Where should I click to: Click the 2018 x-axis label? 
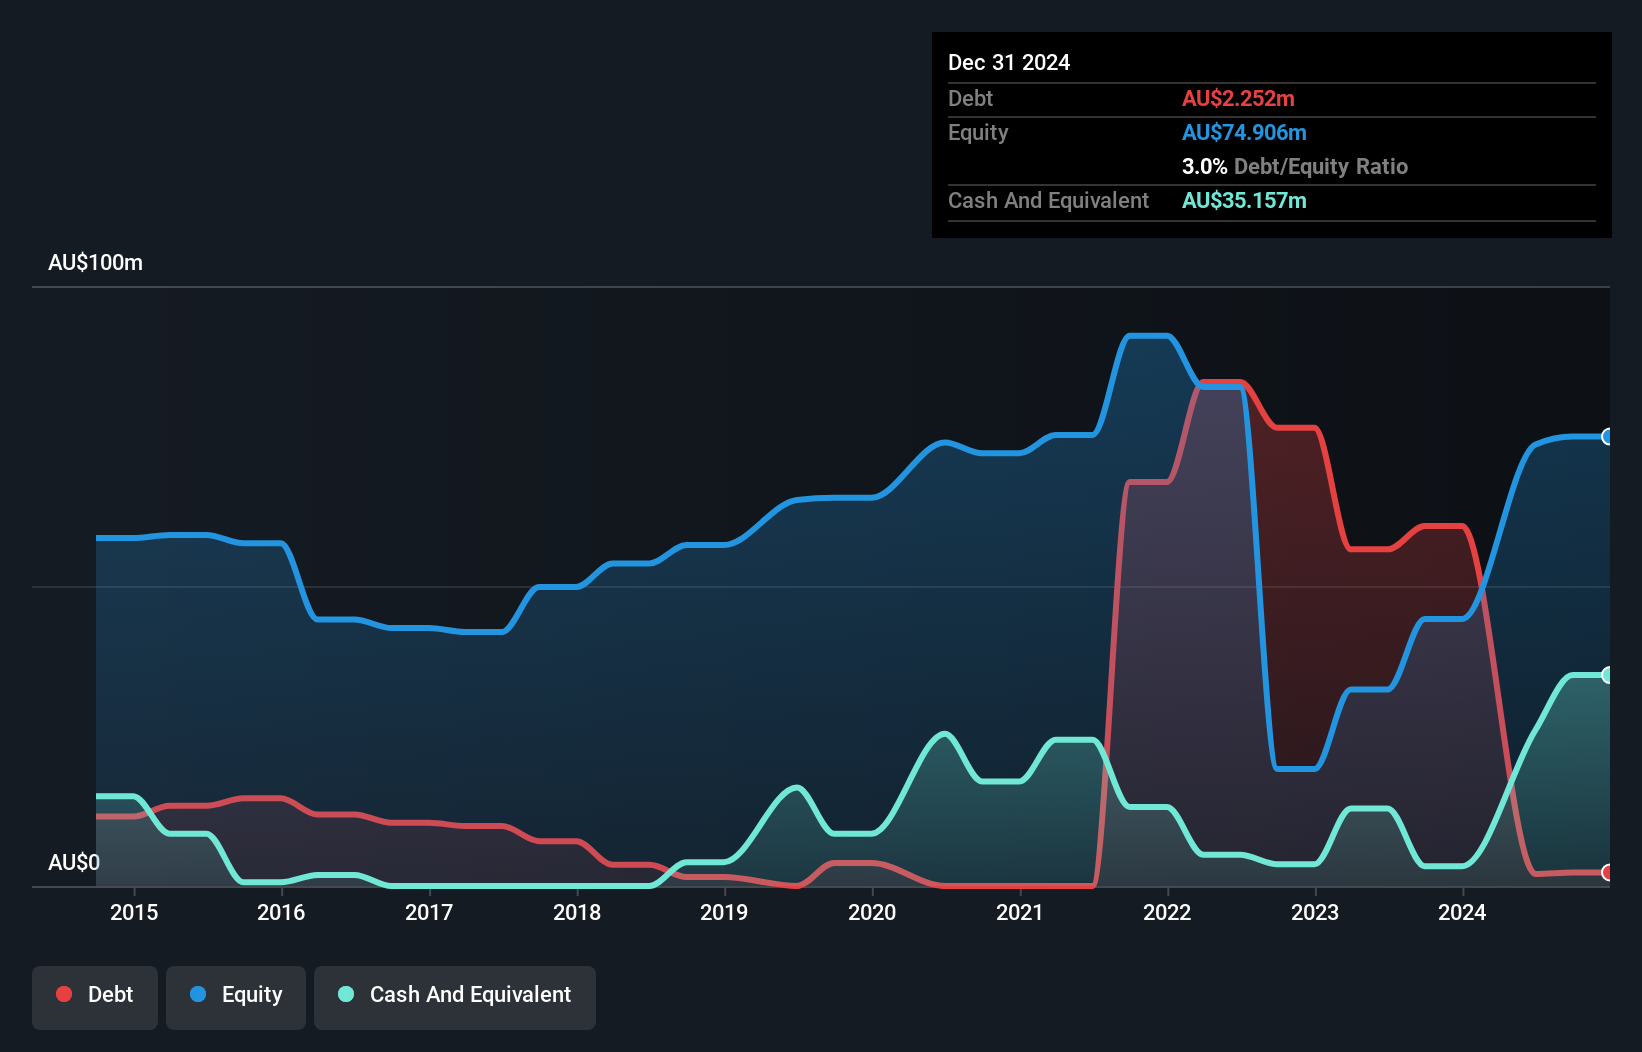click(577, 912)
